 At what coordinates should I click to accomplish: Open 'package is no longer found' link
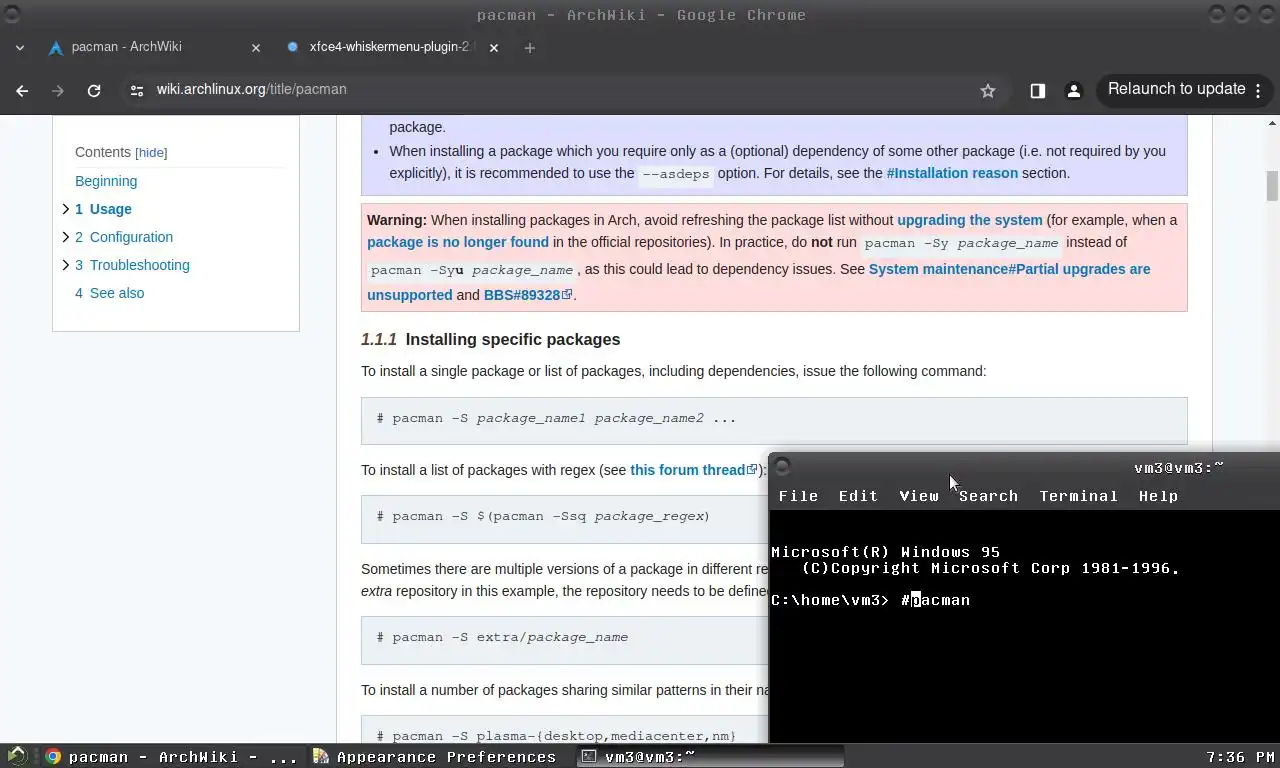[x=458, y=242]
